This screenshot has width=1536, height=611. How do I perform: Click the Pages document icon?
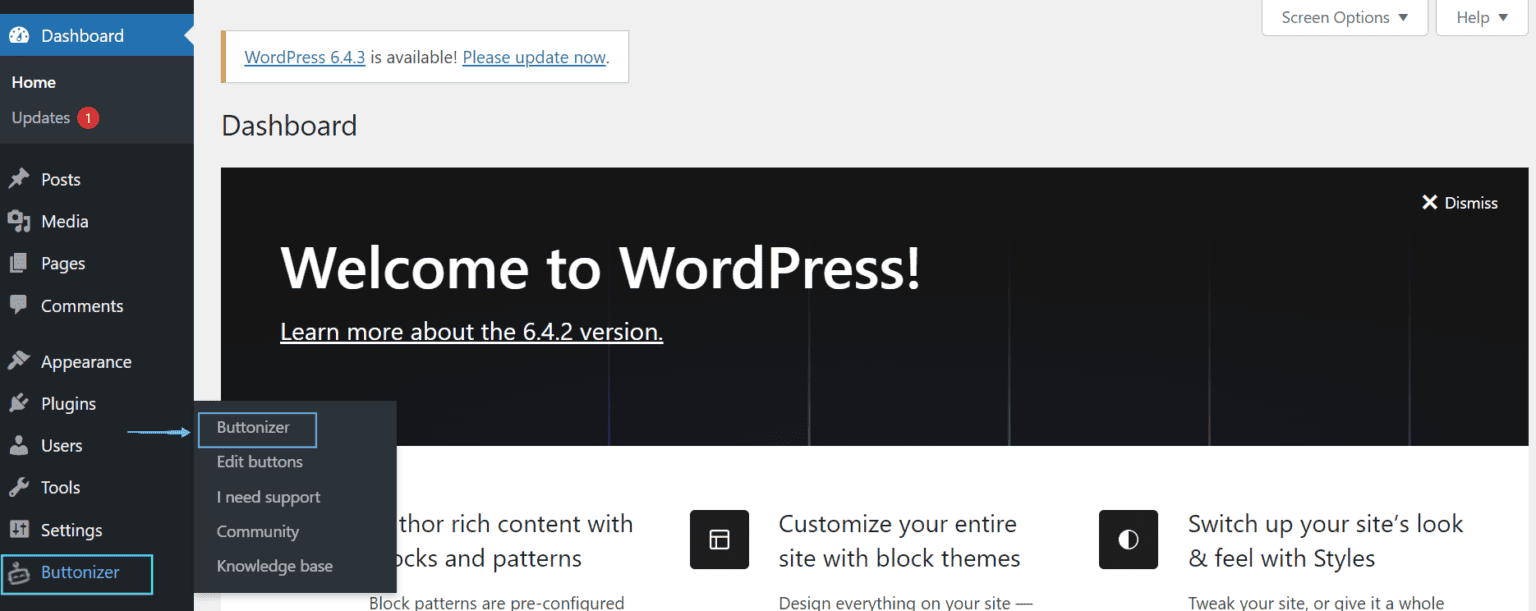(19, 263)
